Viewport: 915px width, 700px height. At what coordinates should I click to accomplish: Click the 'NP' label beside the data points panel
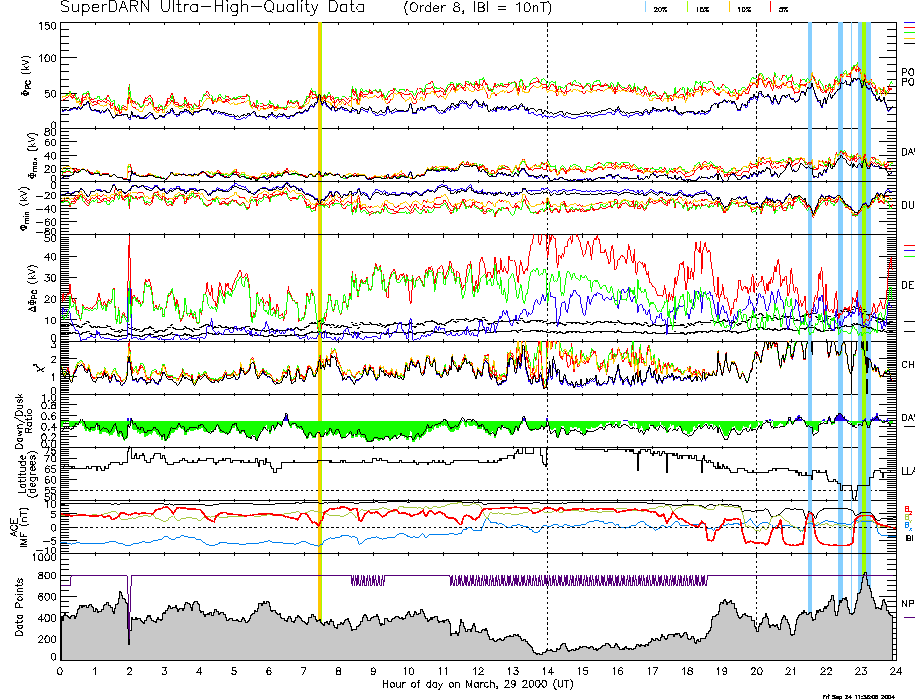(x=907, y=604)
